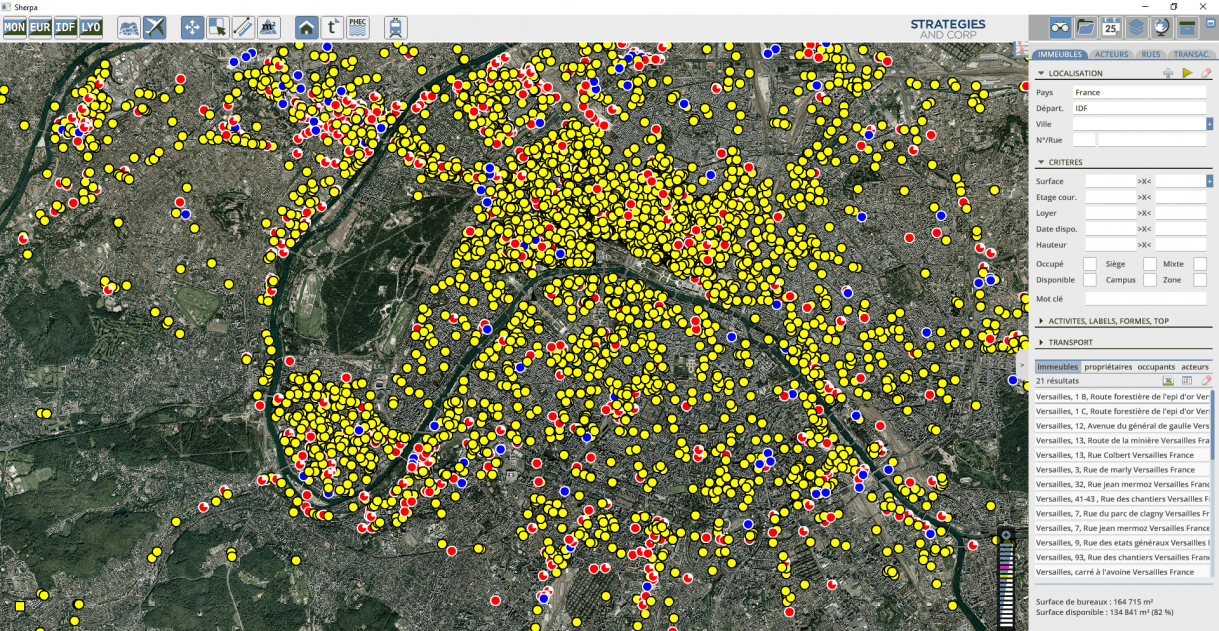Click the map zoom slider's plus knob

1006,537
